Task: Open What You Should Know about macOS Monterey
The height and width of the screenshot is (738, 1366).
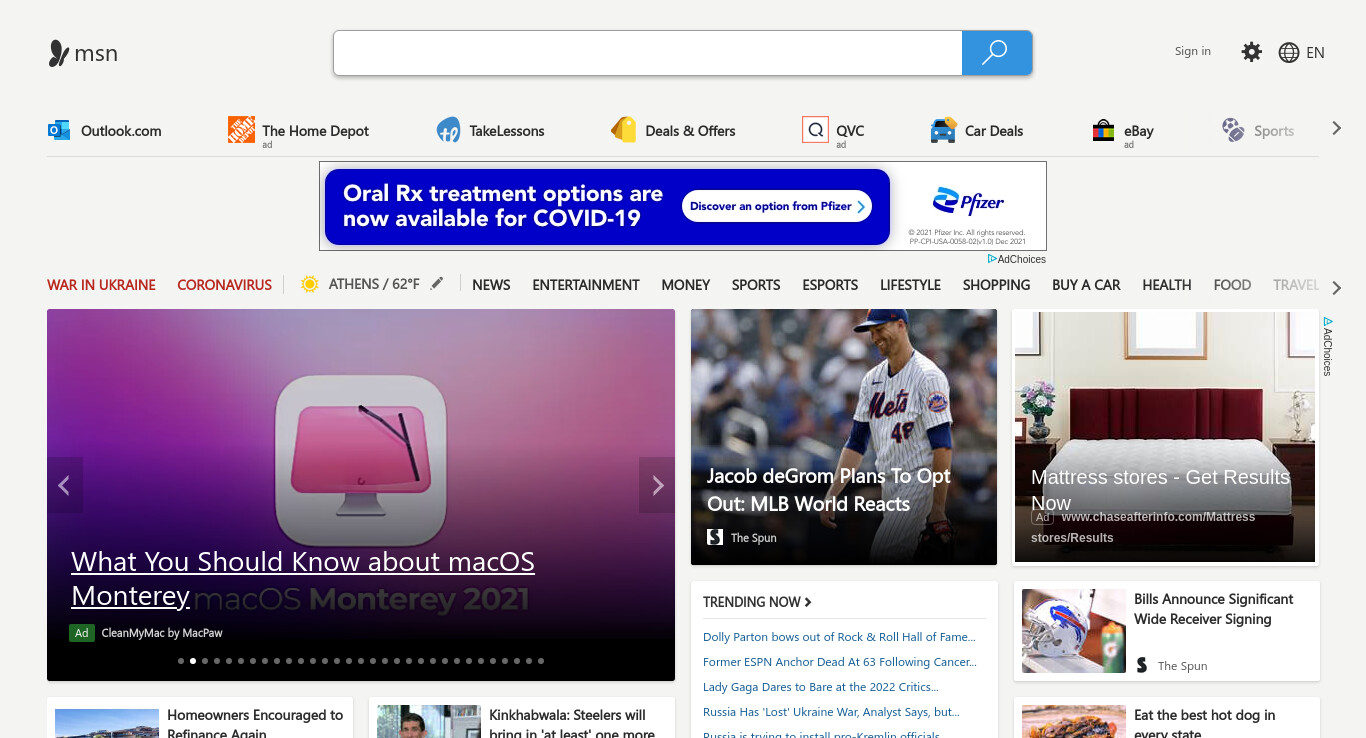Action: coord(303,578)
